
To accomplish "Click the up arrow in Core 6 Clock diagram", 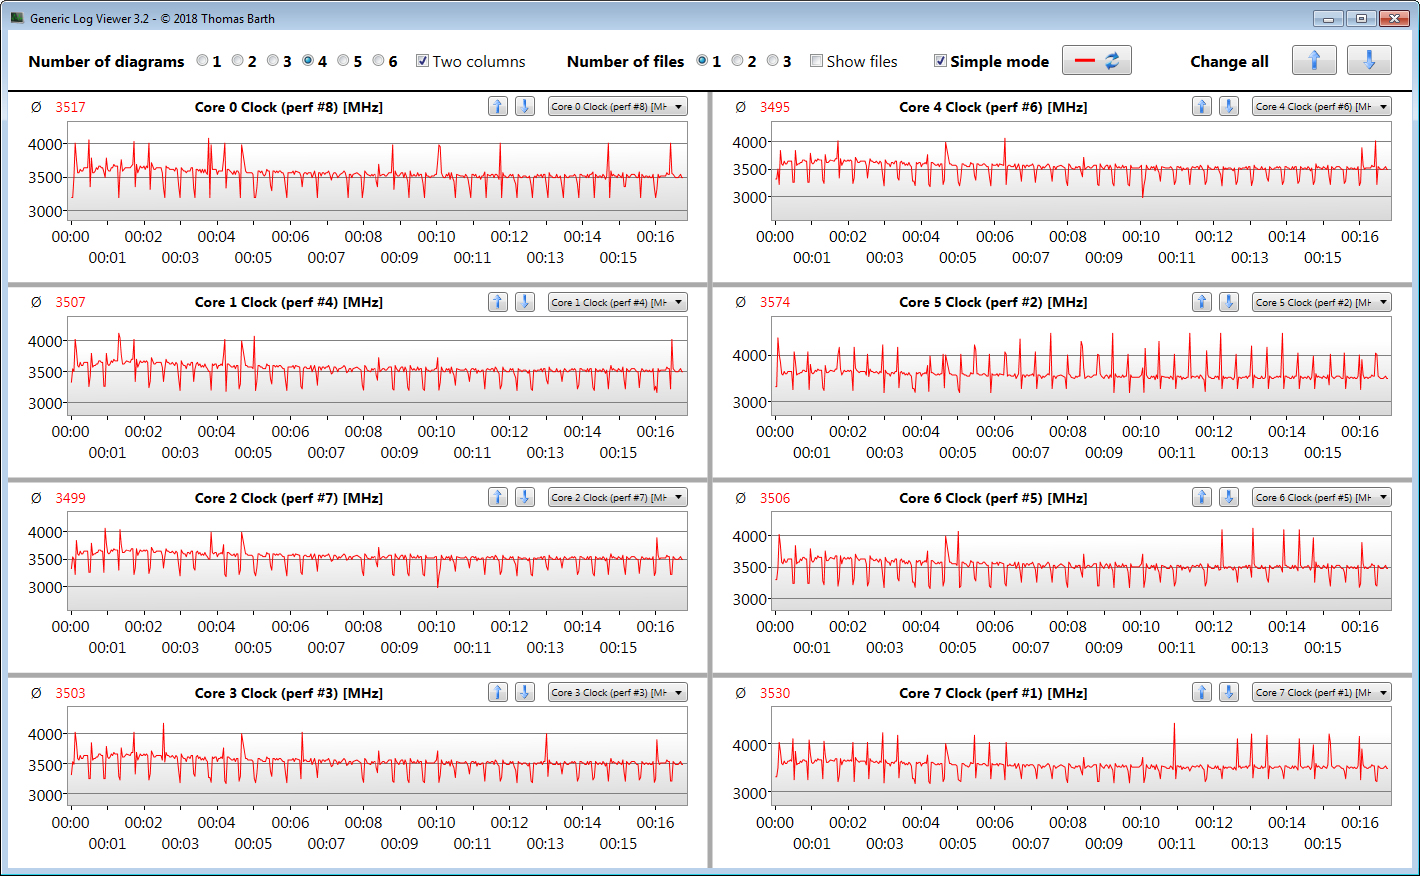I will click(x=1202, y=497).
